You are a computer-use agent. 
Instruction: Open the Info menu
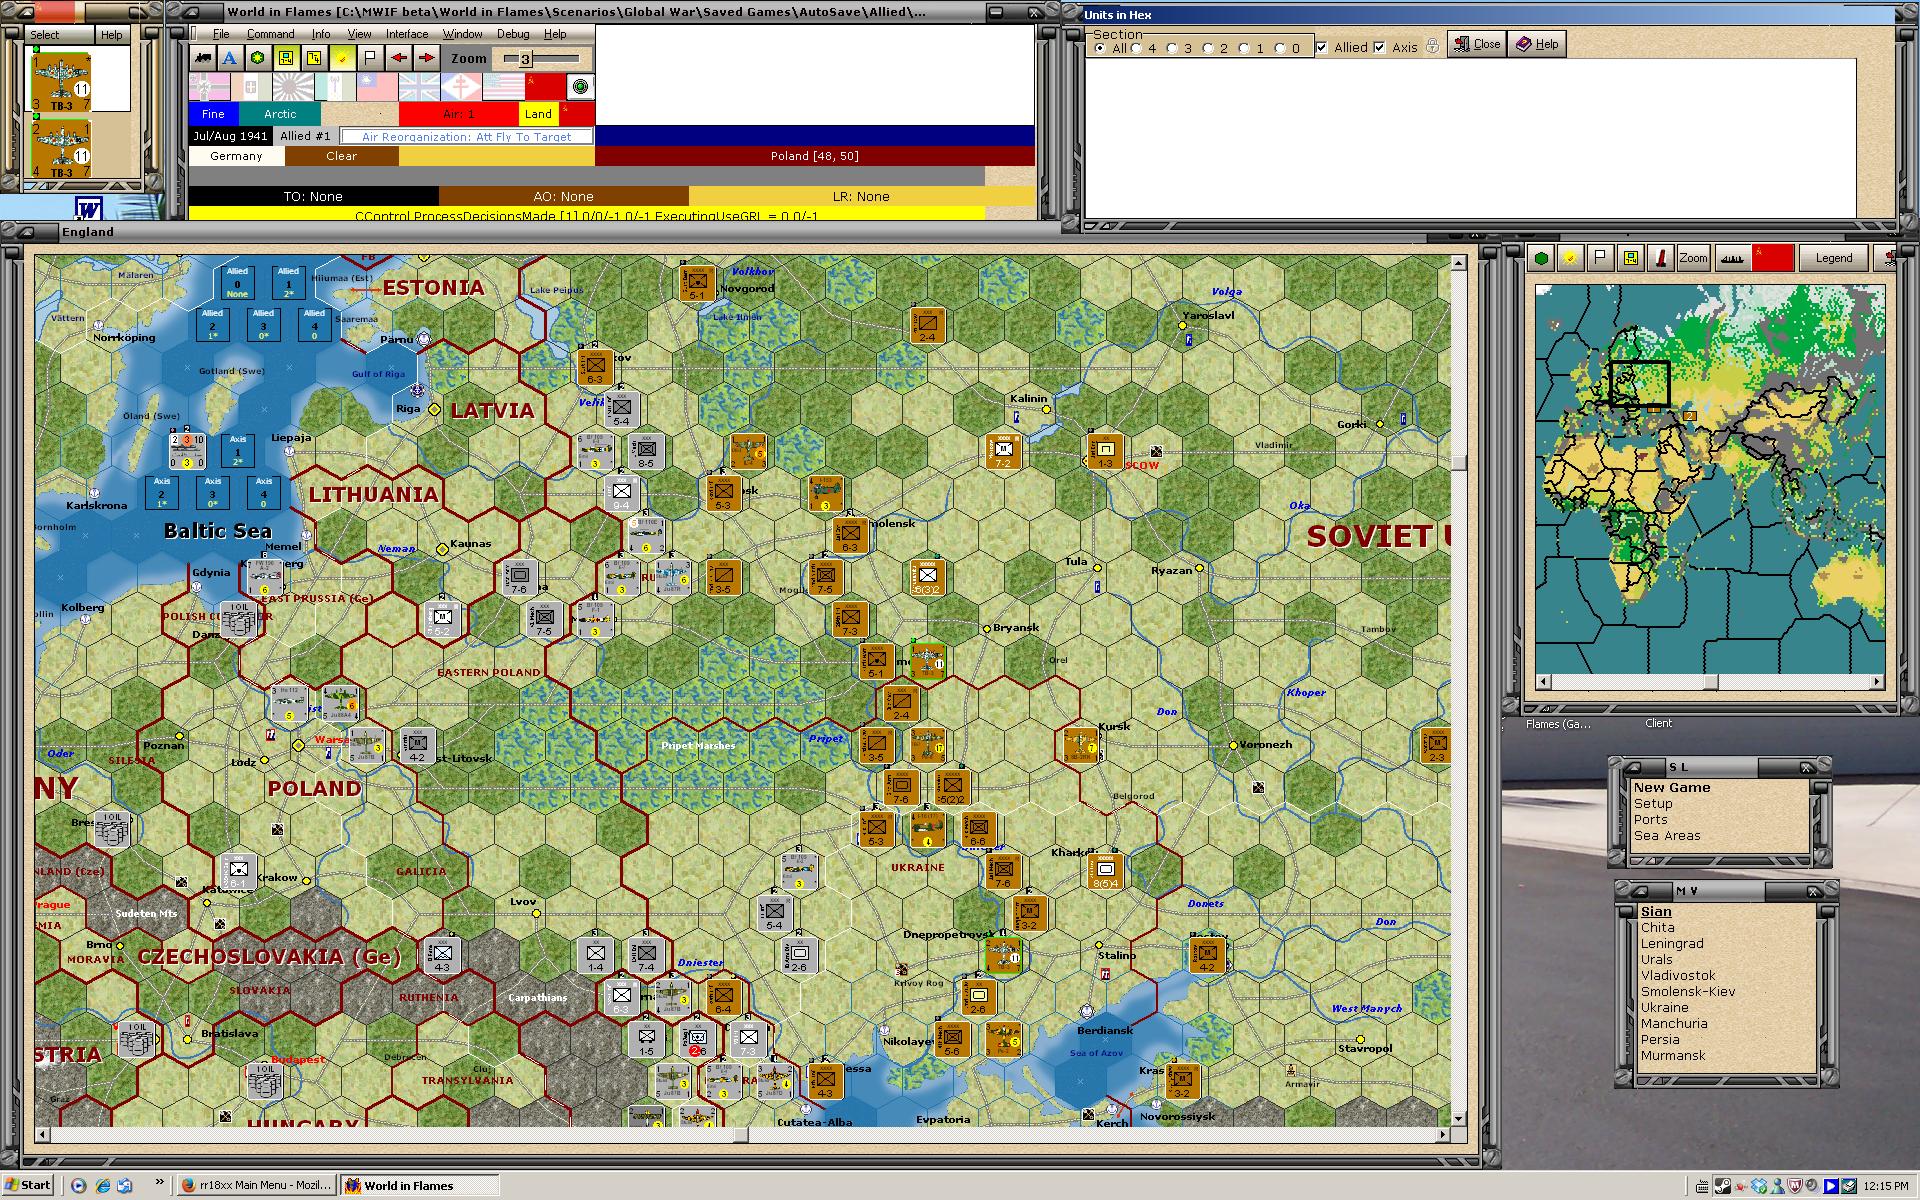point(320,34)
